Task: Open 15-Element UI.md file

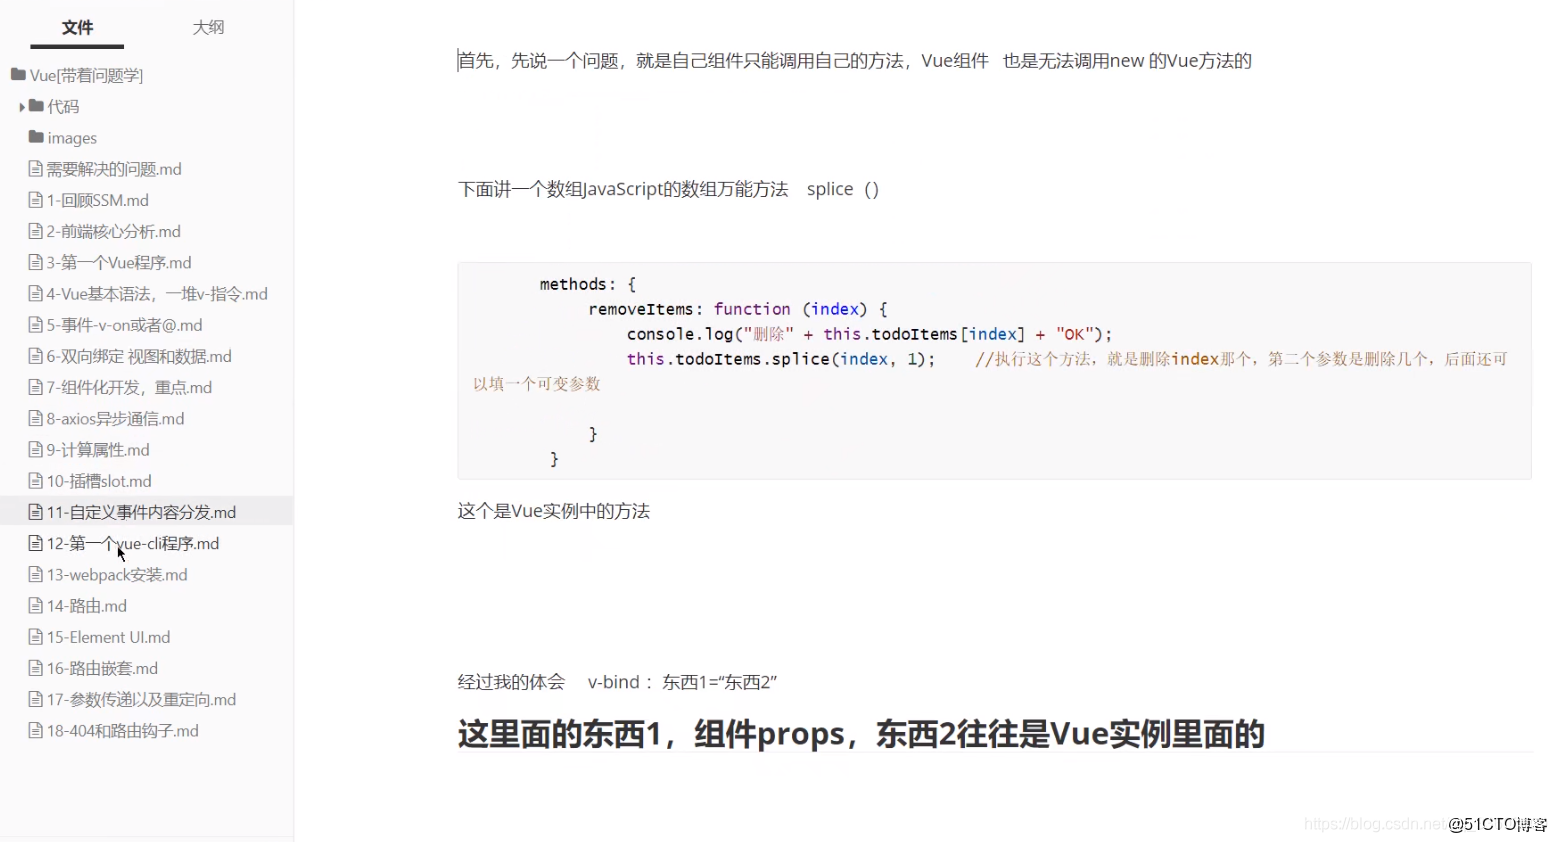Action: (109, 637)
